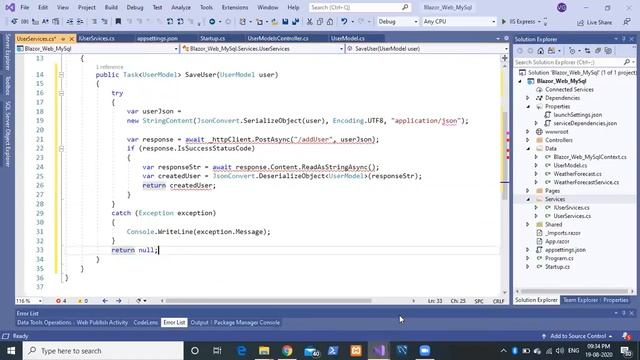The image size is (640, 360).
Task: Click the editor horizontal scrollbar
Action: coord(269,301)
